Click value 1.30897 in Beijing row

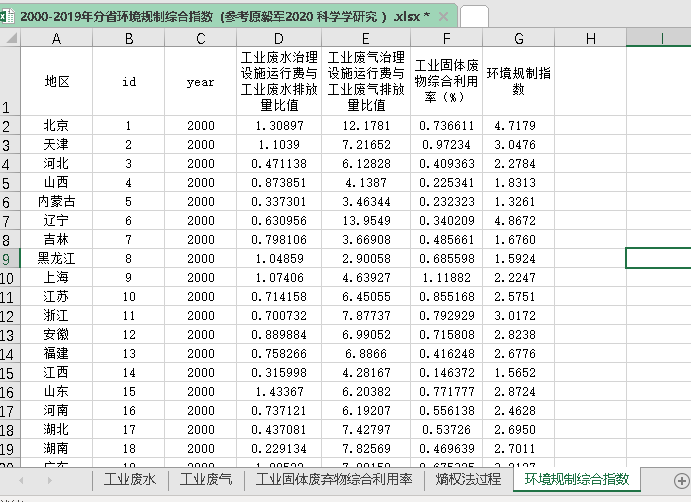click(x=279, y=126)
